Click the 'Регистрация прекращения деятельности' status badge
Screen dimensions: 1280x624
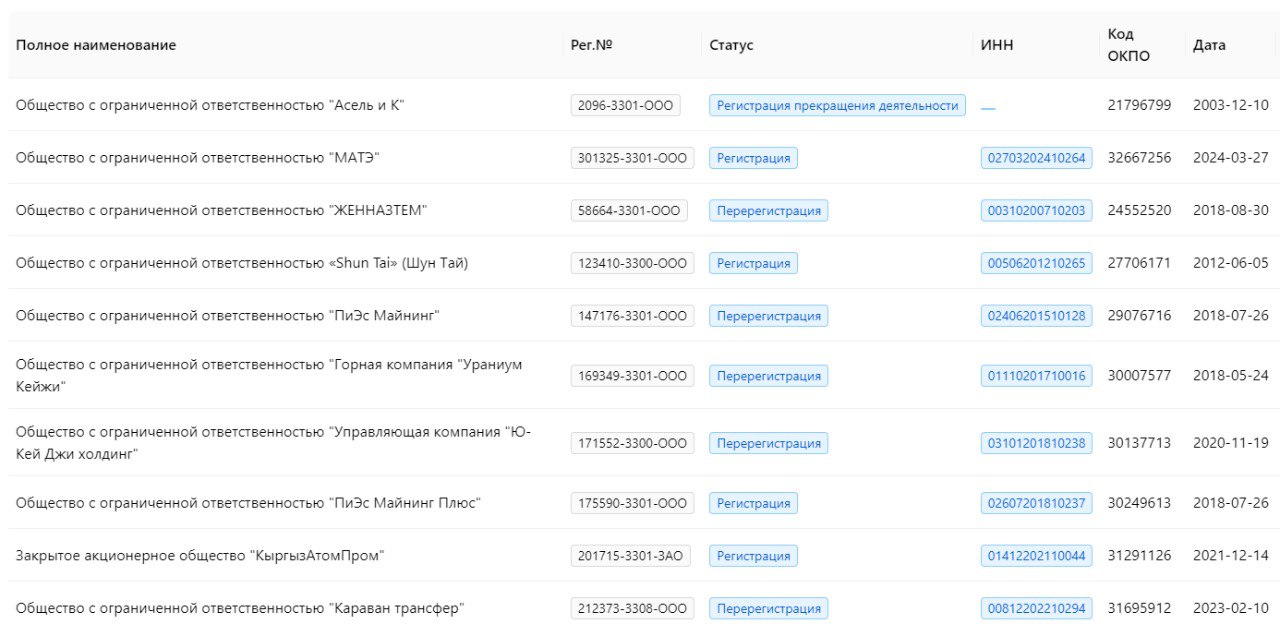tap(837, 106)
